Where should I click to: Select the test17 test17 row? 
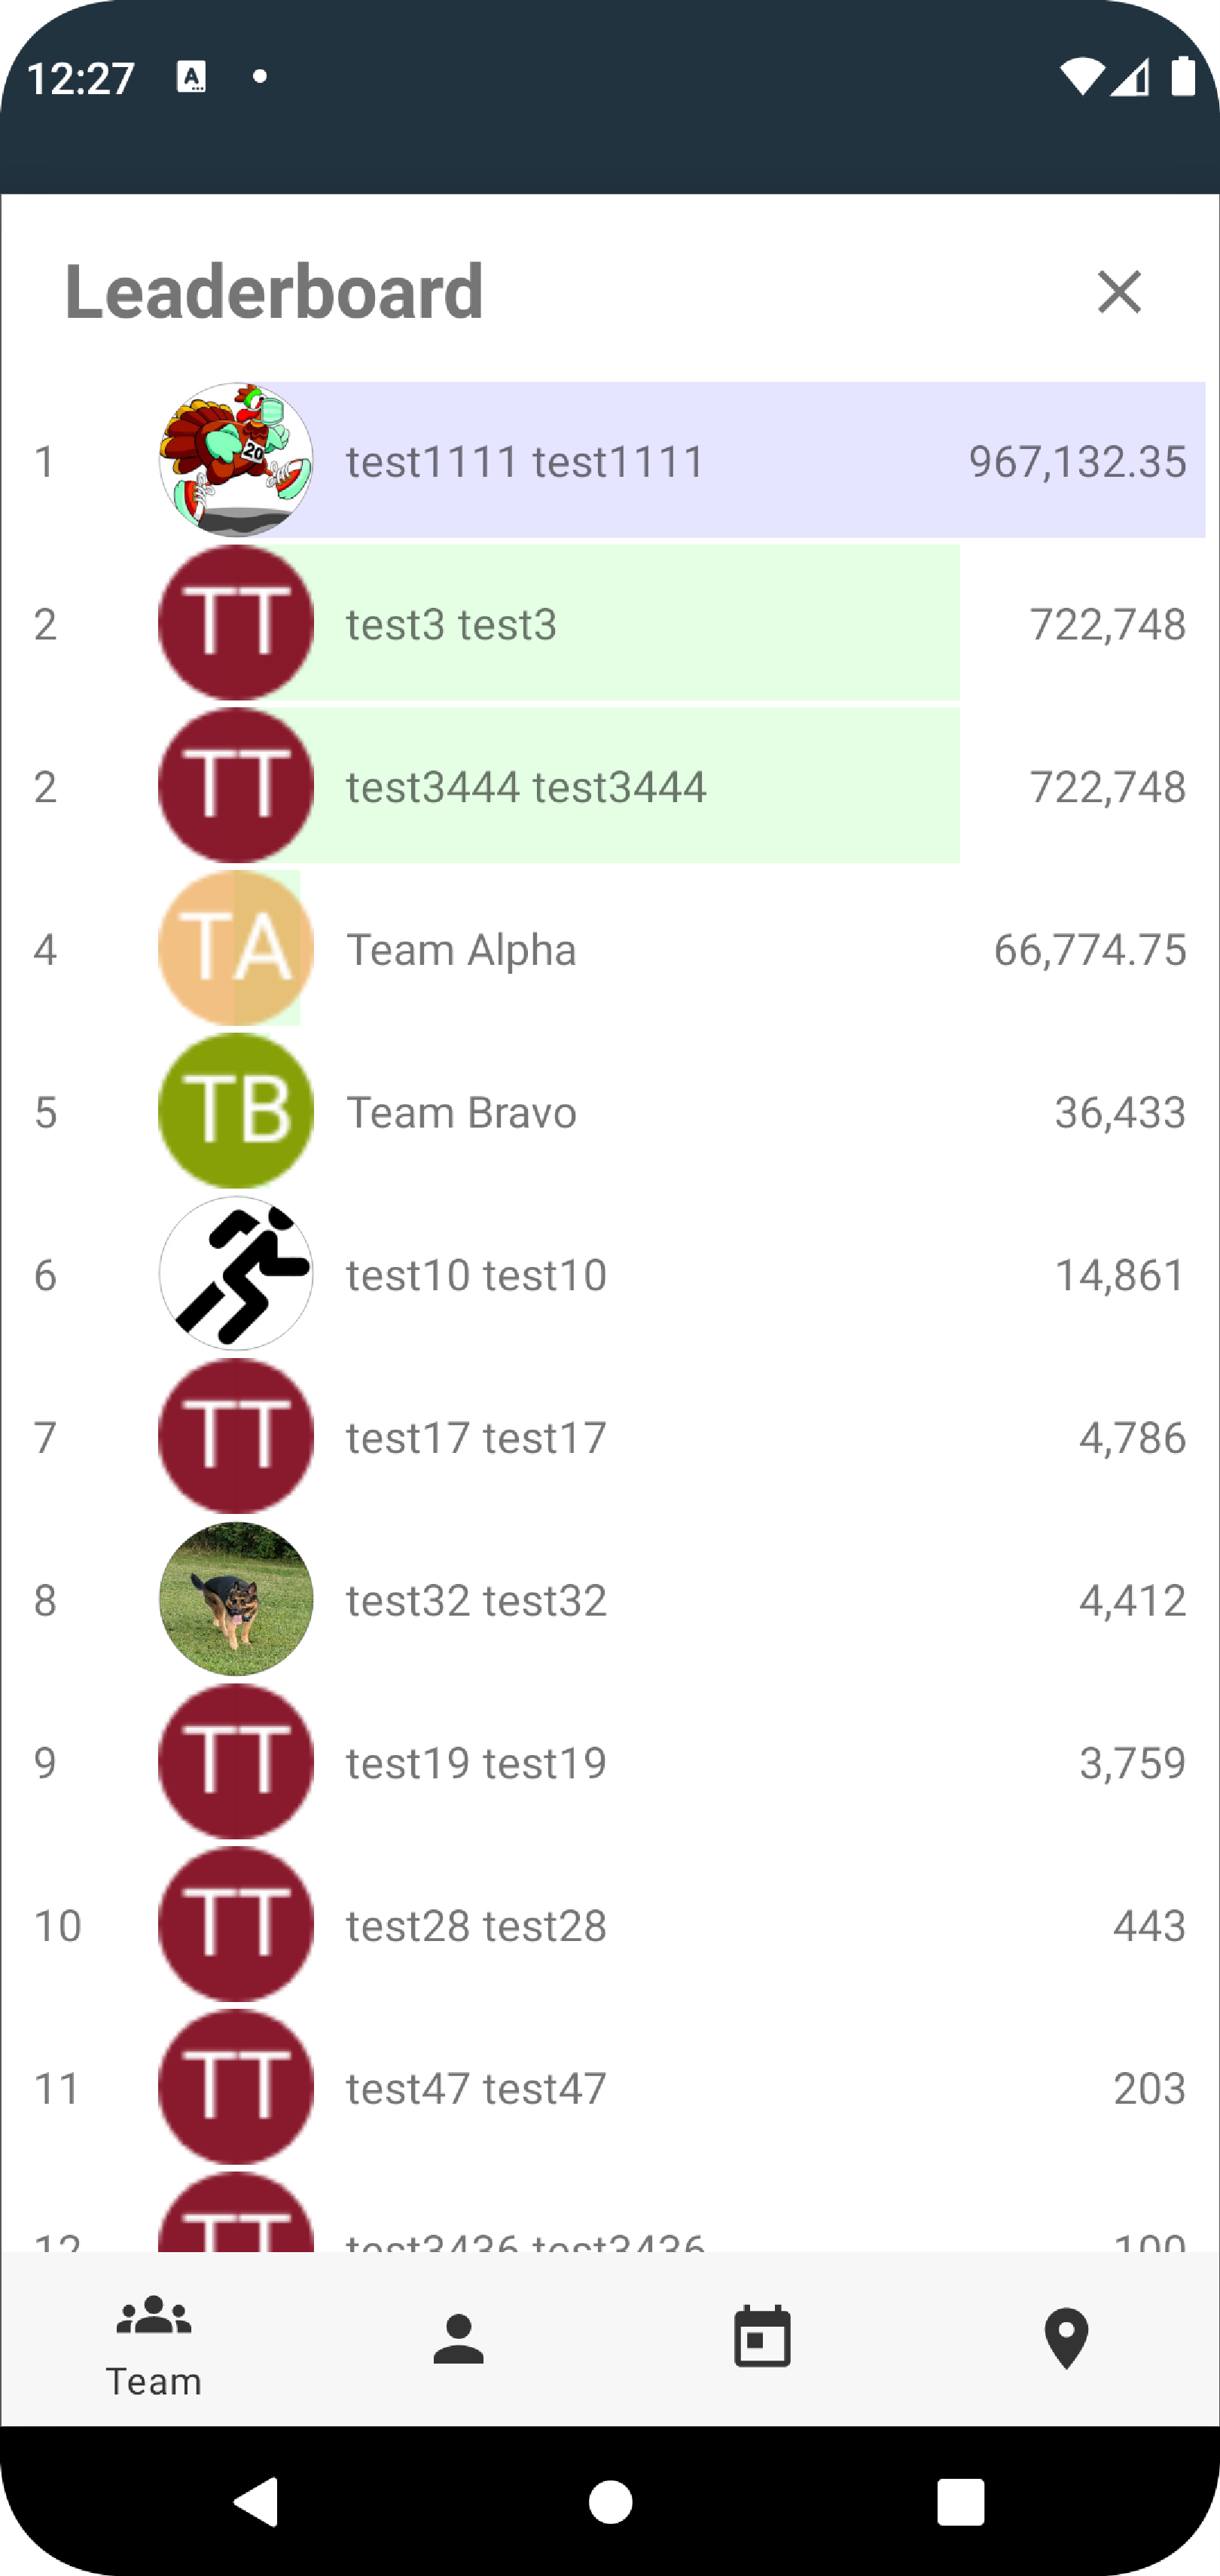click(610, 1437)
